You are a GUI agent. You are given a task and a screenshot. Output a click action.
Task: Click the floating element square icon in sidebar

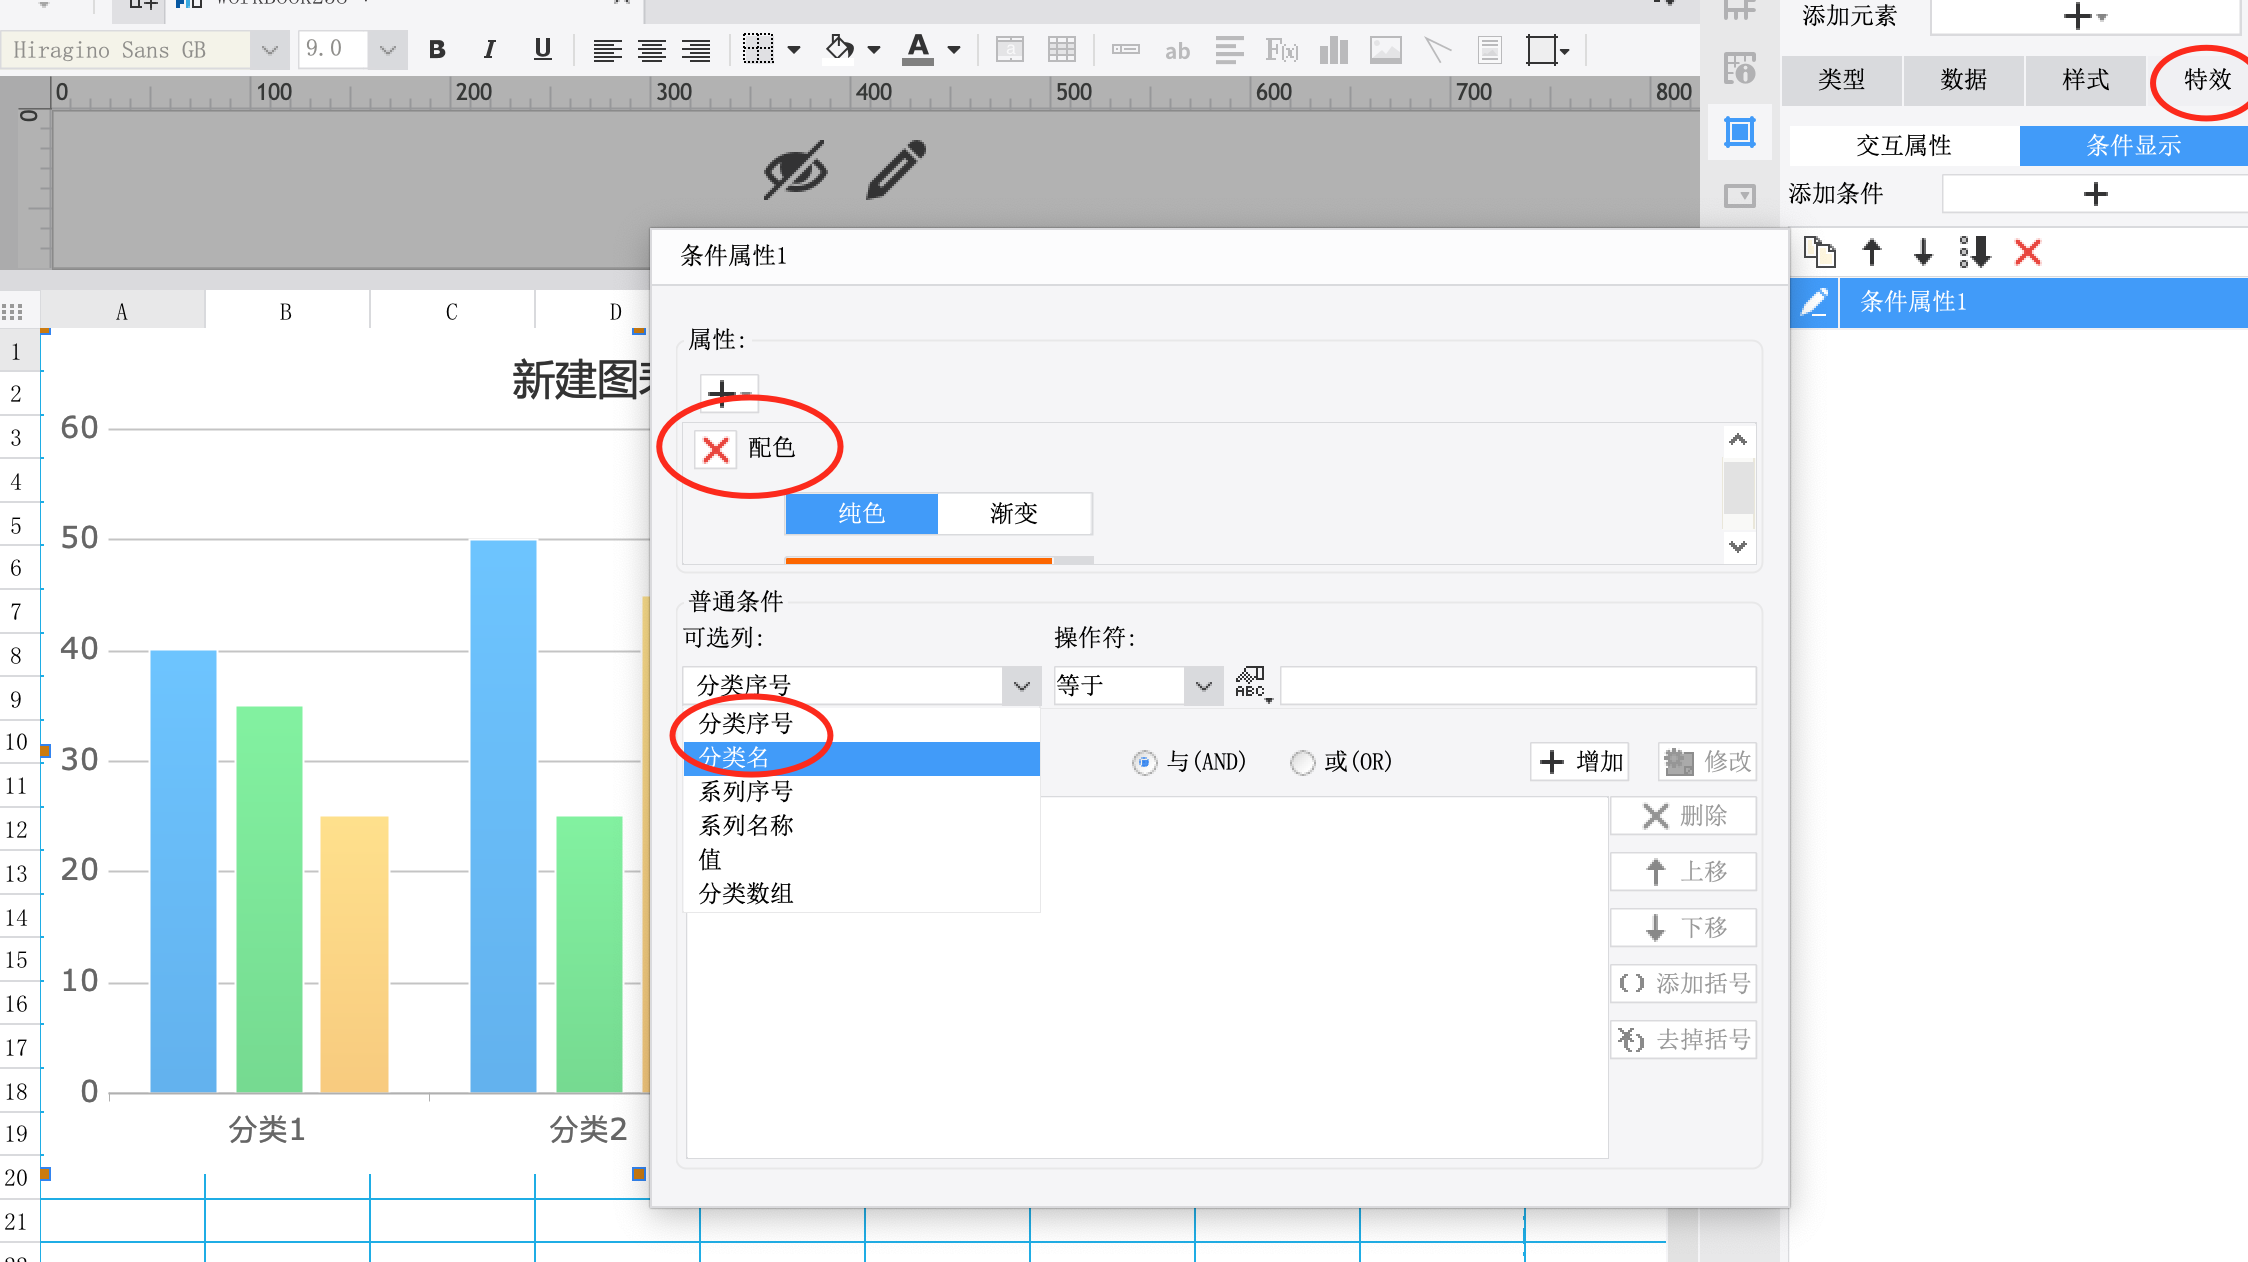1740,132
